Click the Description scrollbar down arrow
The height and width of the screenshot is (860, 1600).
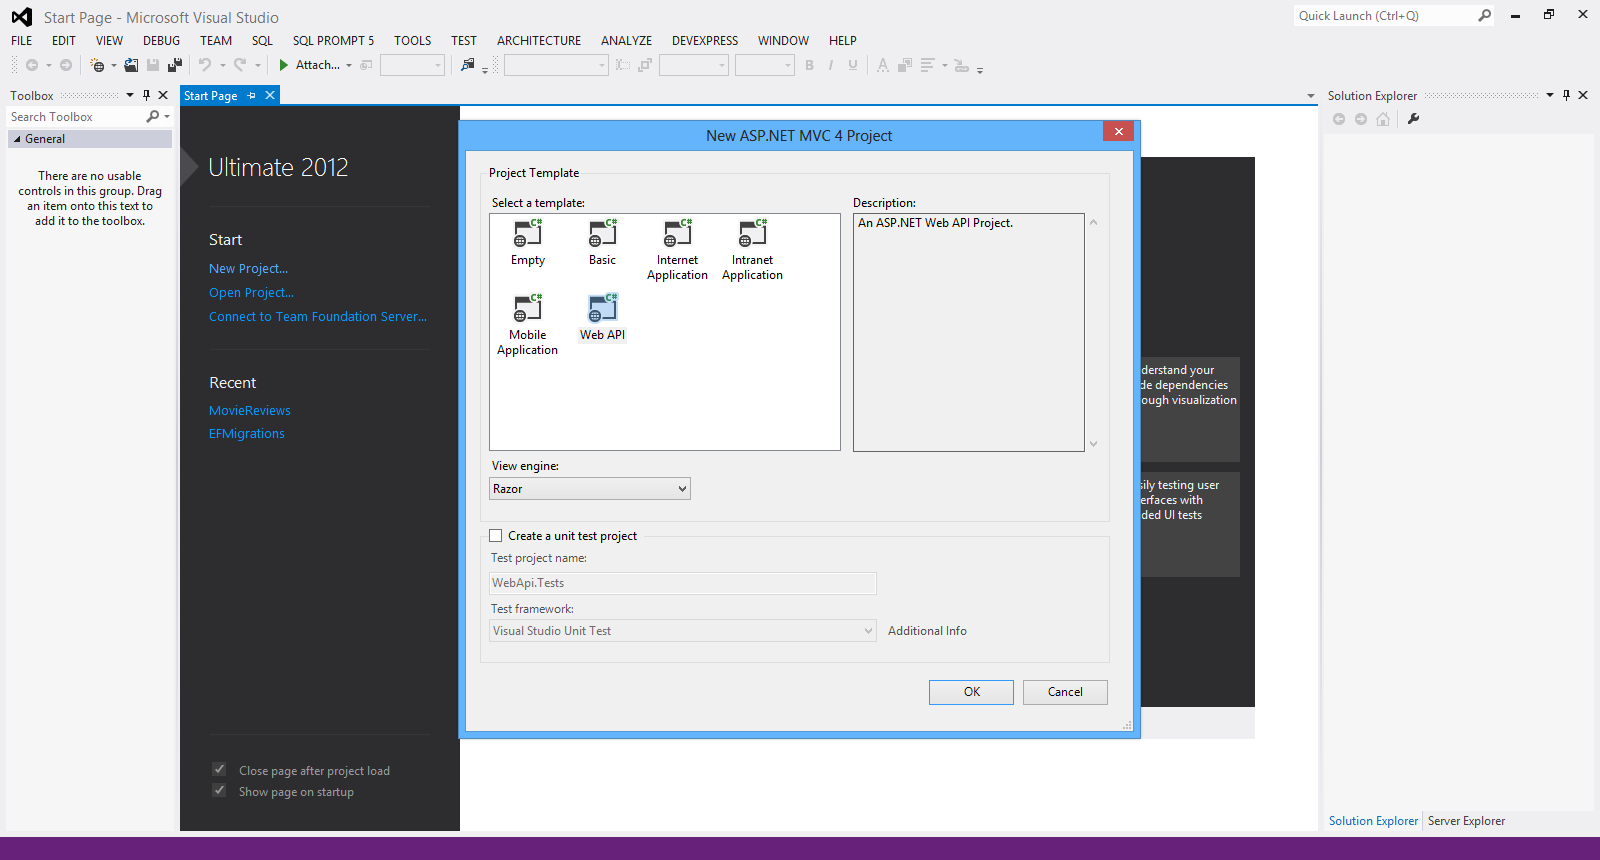1093,444
